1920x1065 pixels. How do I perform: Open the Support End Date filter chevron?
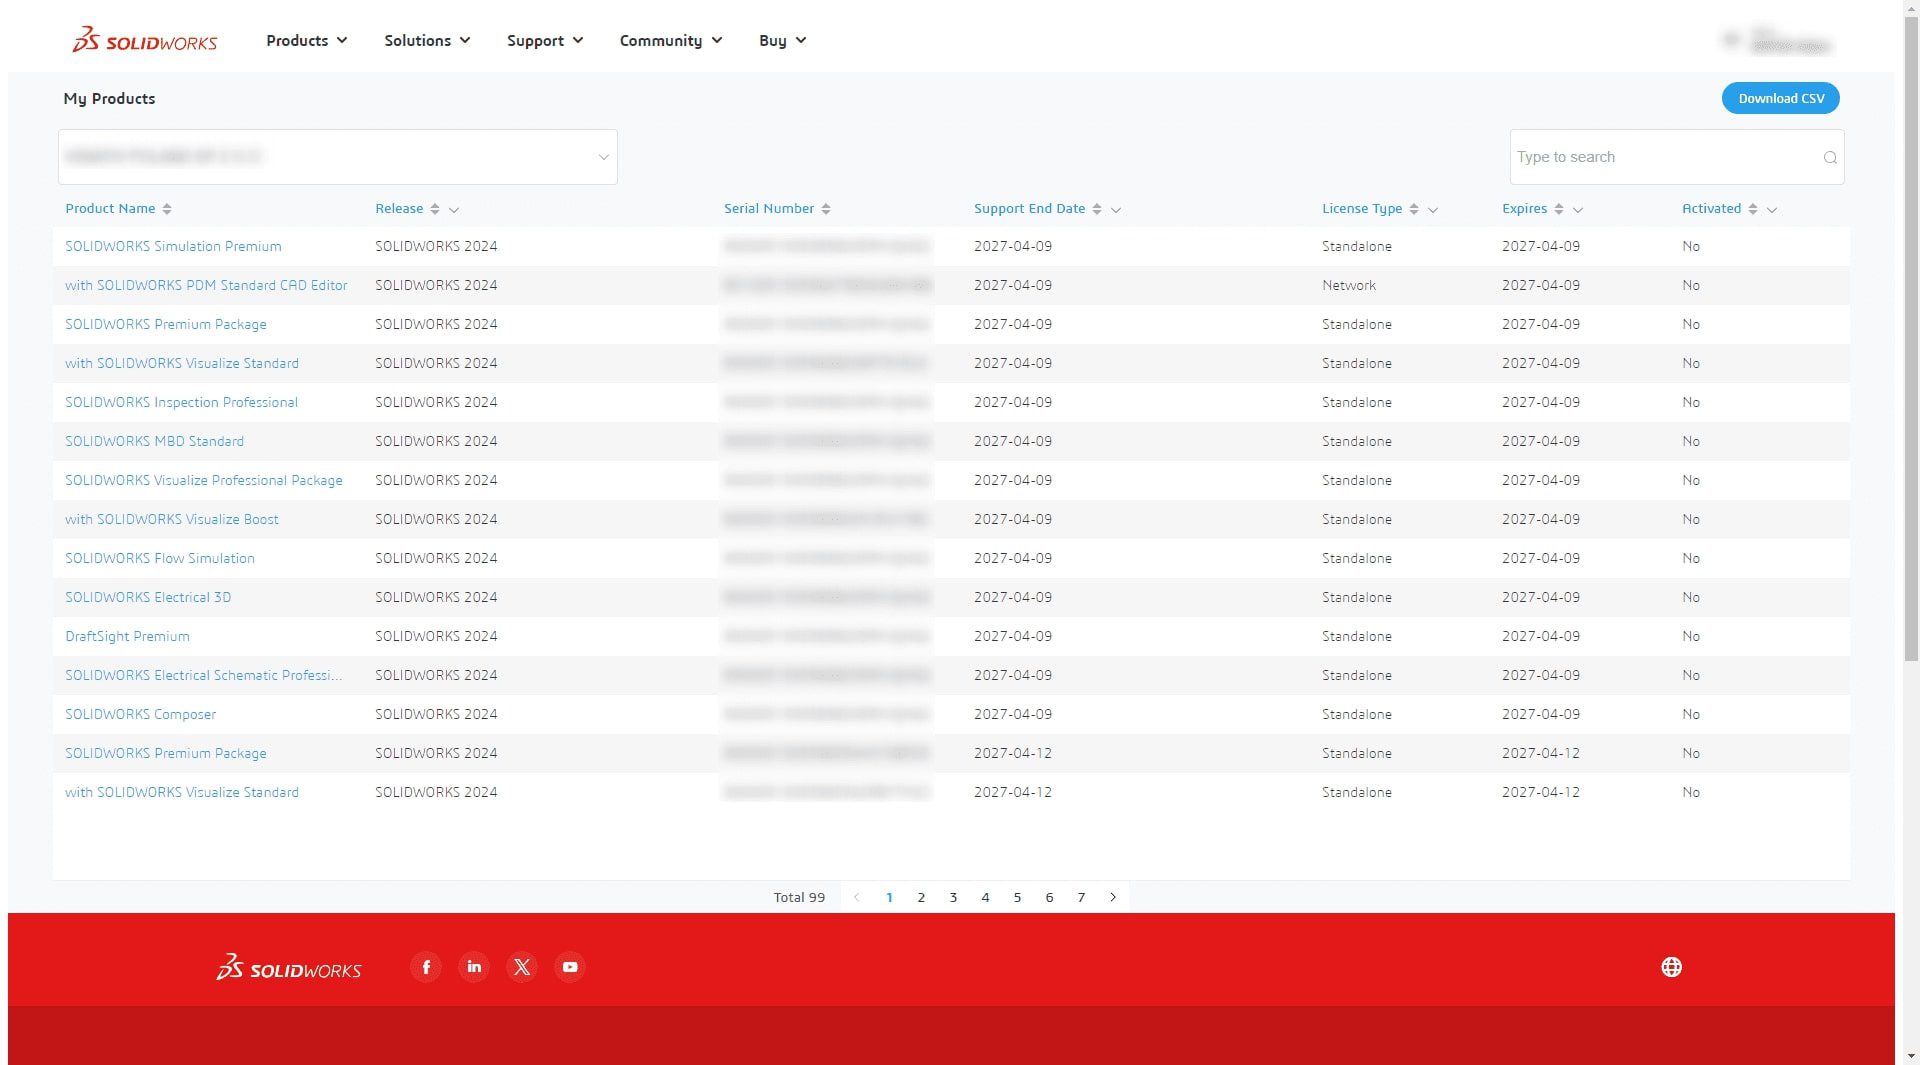coord(1116,210)
